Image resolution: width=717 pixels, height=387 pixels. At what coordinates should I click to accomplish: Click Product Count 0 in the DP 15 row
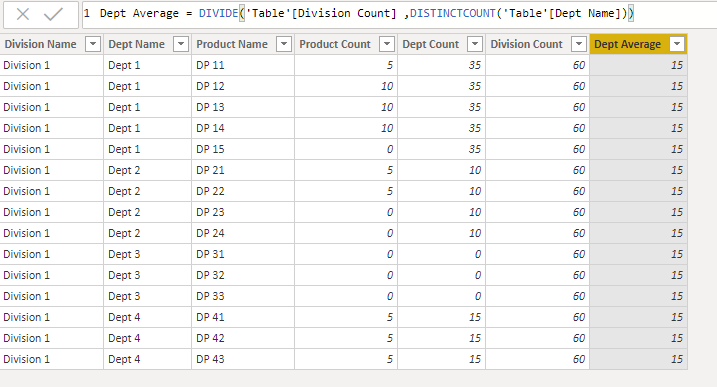tap(346, 149)
